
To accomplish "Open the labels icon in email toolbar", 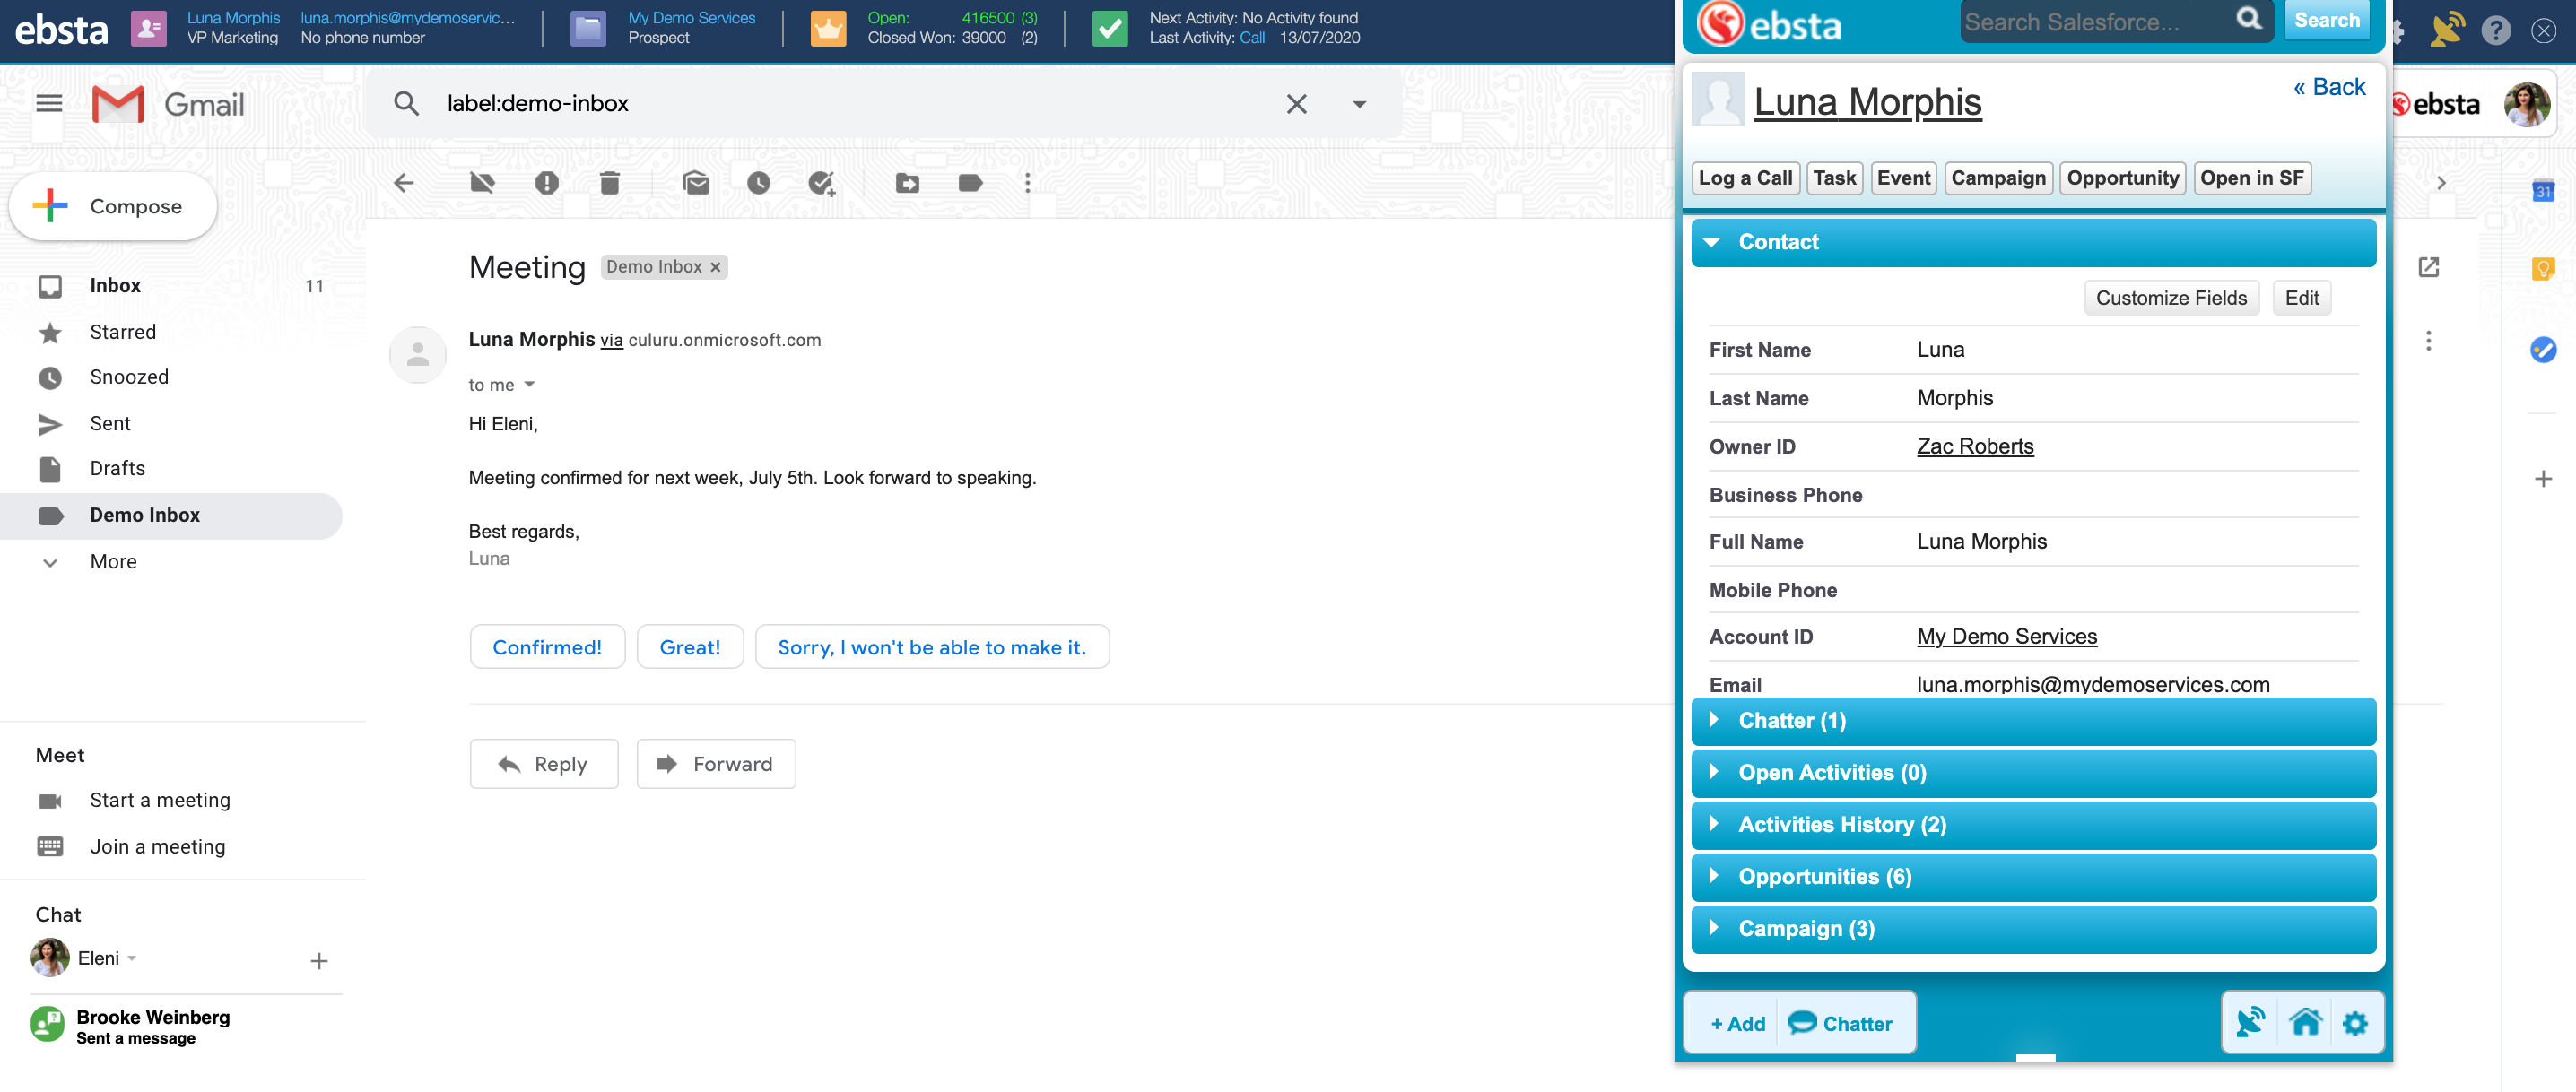I will [x=970, y=183].
